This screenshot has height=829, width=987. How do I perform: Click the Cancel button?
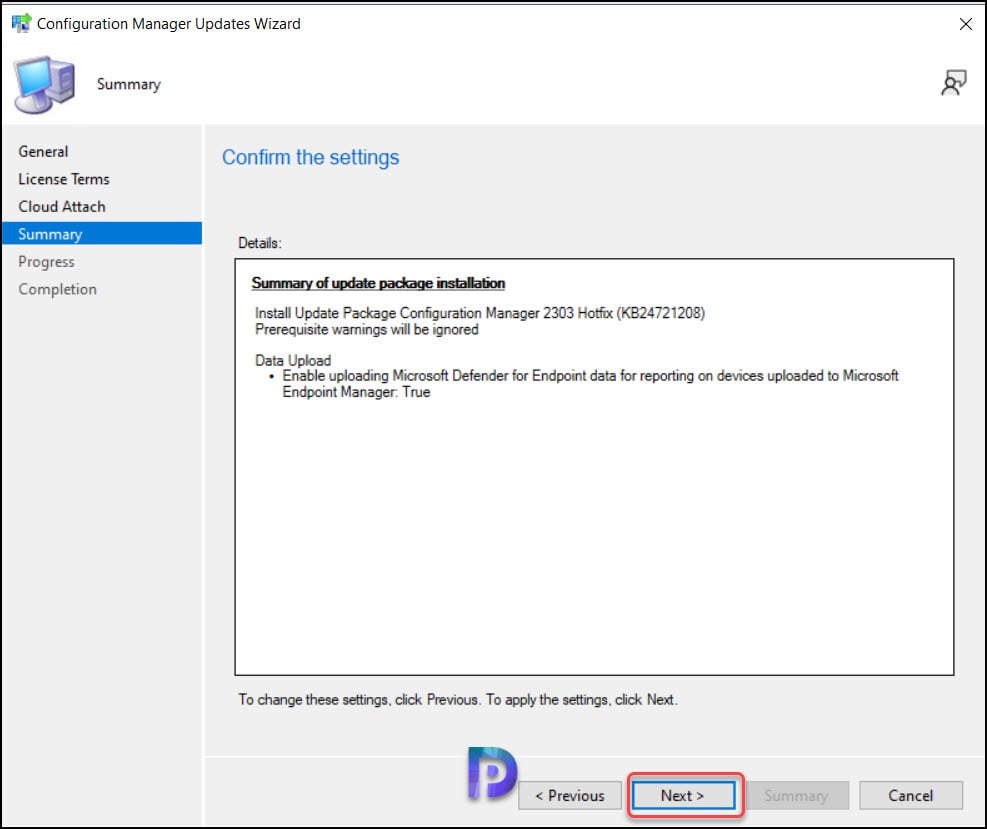click(911, 796)
